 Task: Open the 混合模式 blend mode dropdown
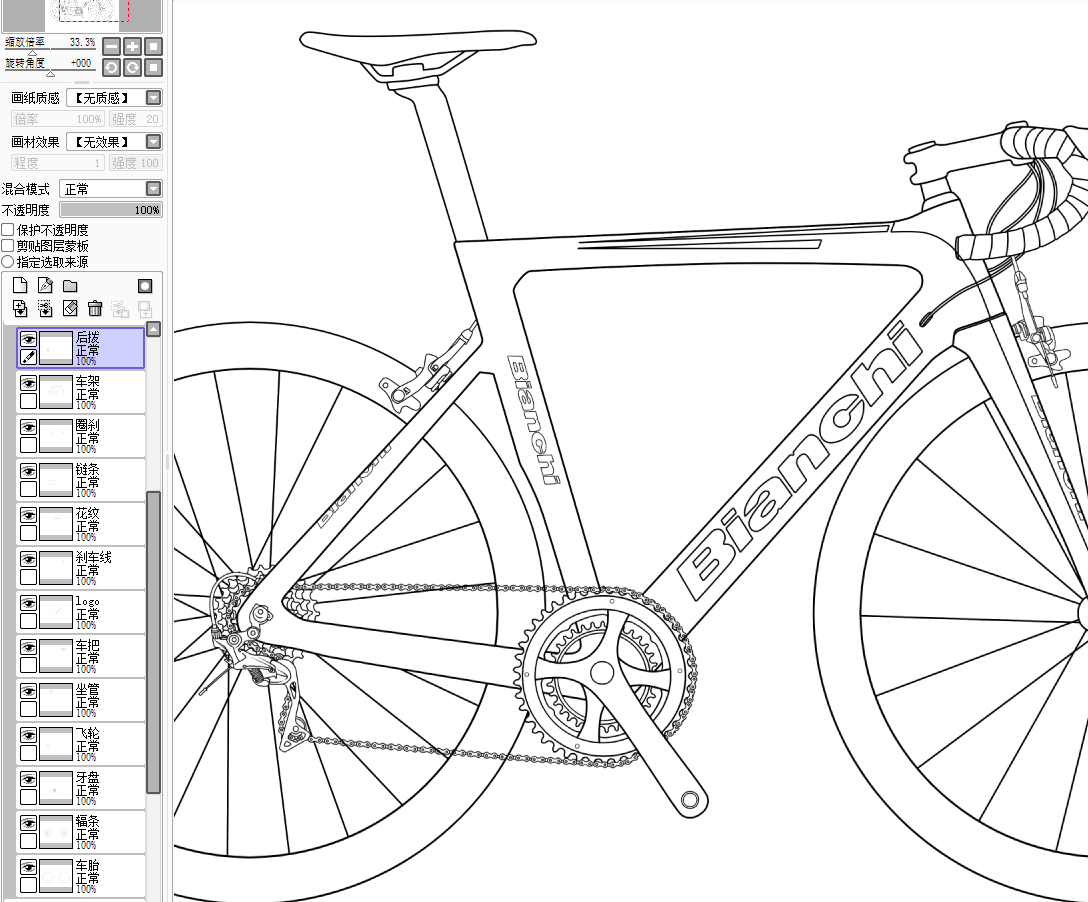tap(153, 189)
